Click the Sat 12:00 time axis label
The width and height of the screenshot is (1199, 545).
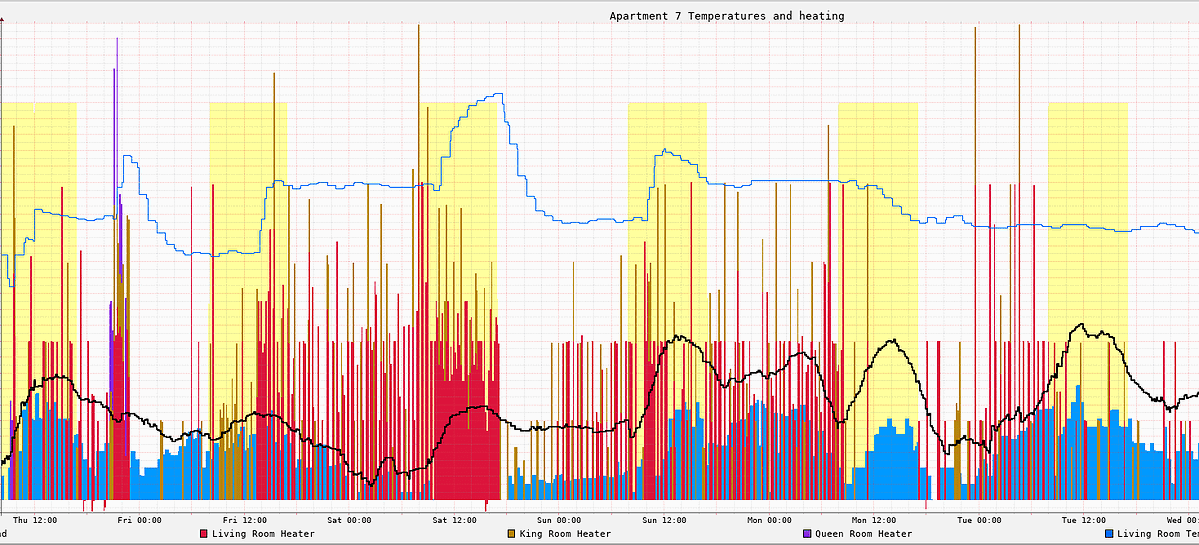point(454,520)
